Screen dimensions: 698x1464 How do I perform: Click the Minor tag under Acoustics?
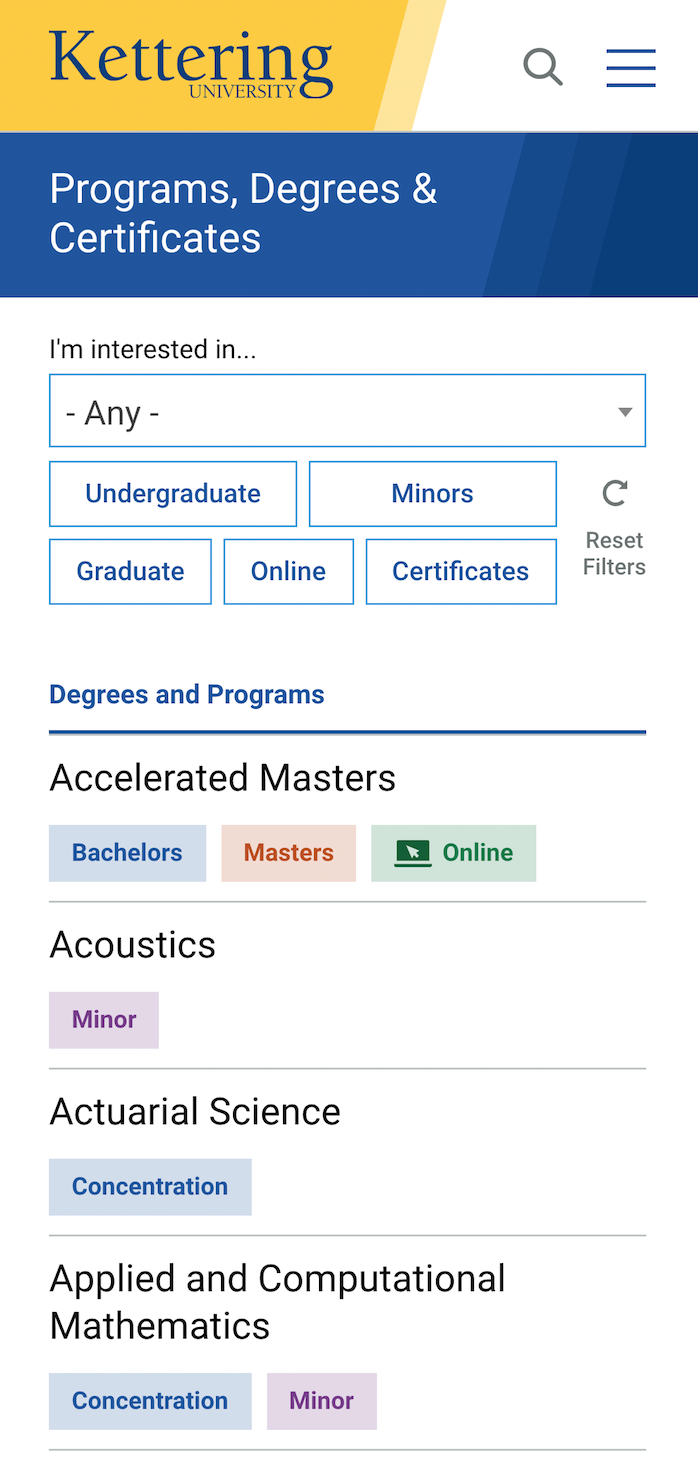click(x=103, y=1019)
